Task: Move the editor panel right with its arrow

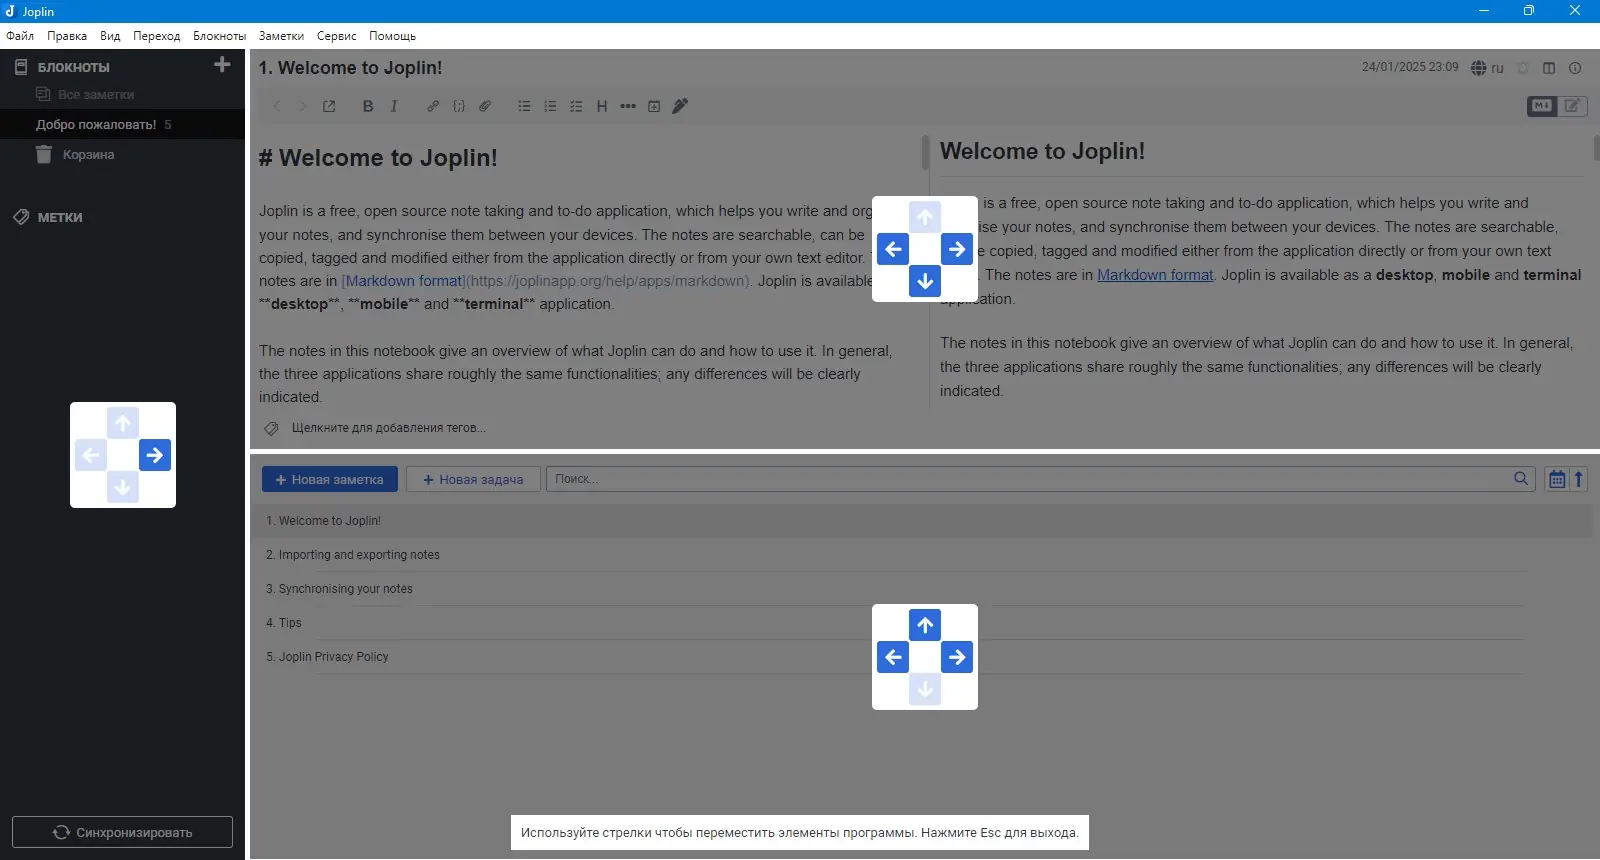Action: pos(957,249)
